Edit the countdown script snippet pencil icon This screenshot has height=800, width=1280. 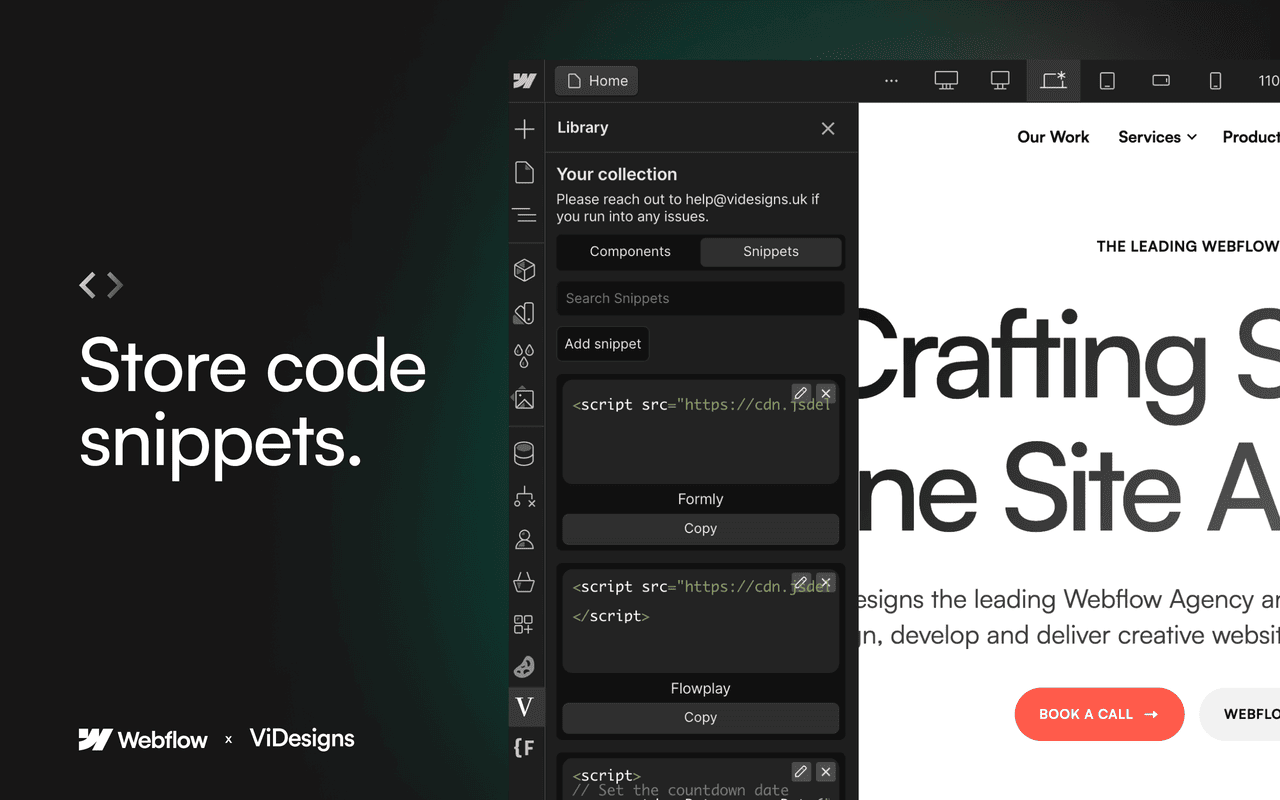pyautogui.click(x=801, y=771)
